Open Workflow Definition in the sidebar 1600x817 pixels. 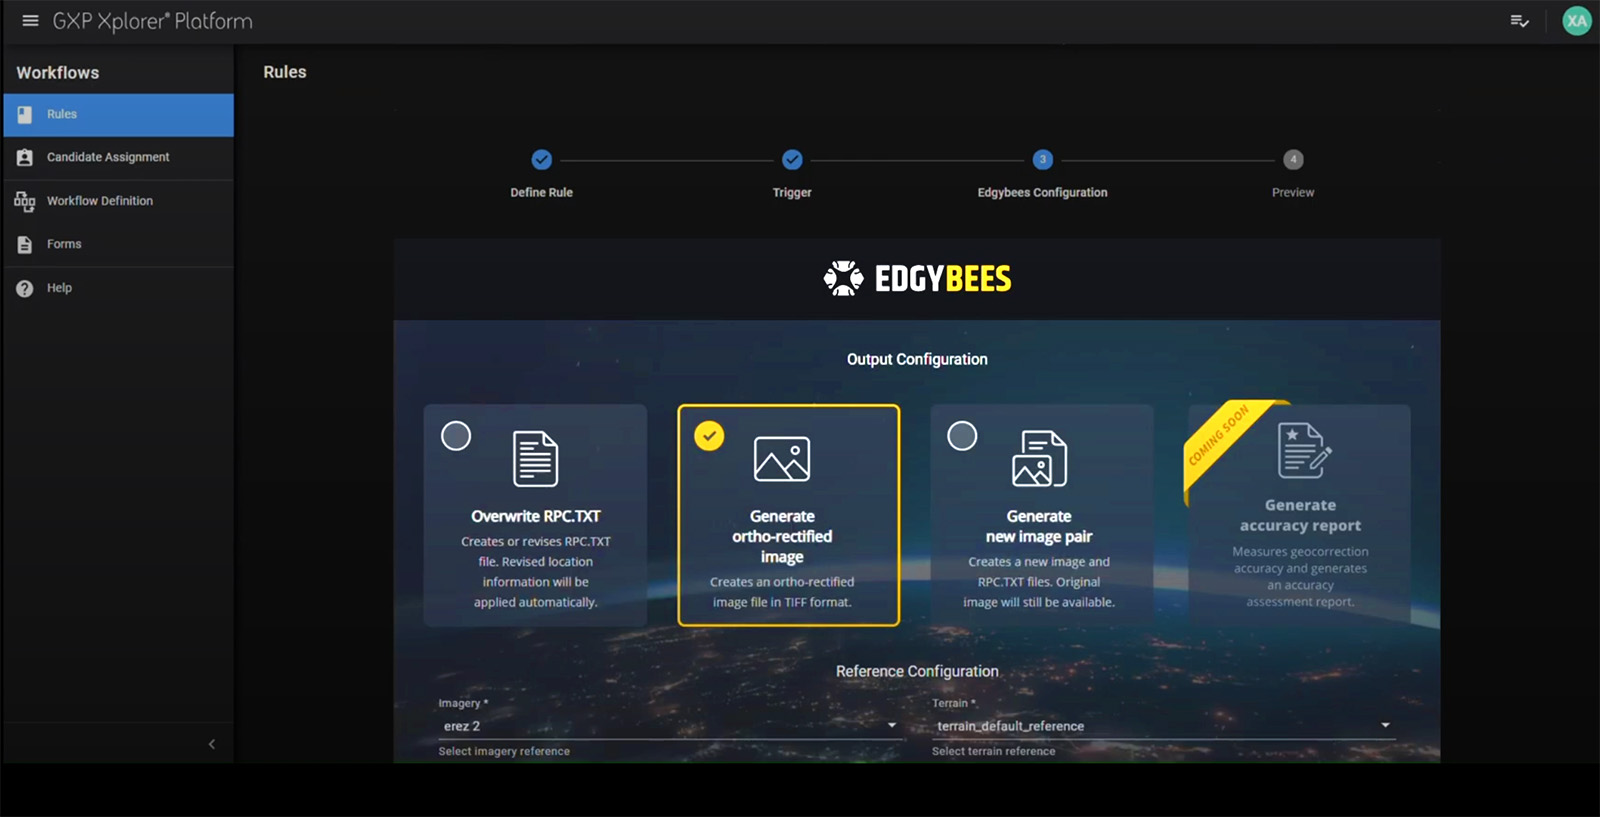[x=100, y=201]
